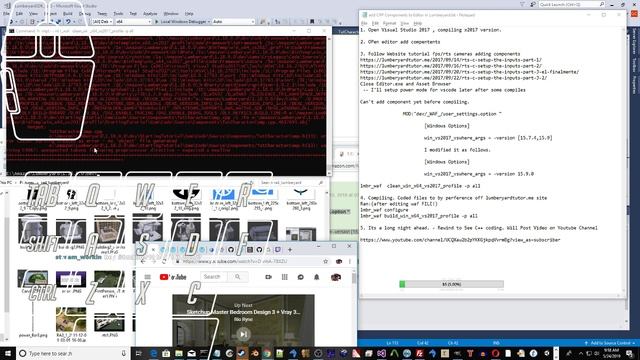Click the Undo button in Visual Studio
This screenshot has height=360, width=640.
click(68, 22)
